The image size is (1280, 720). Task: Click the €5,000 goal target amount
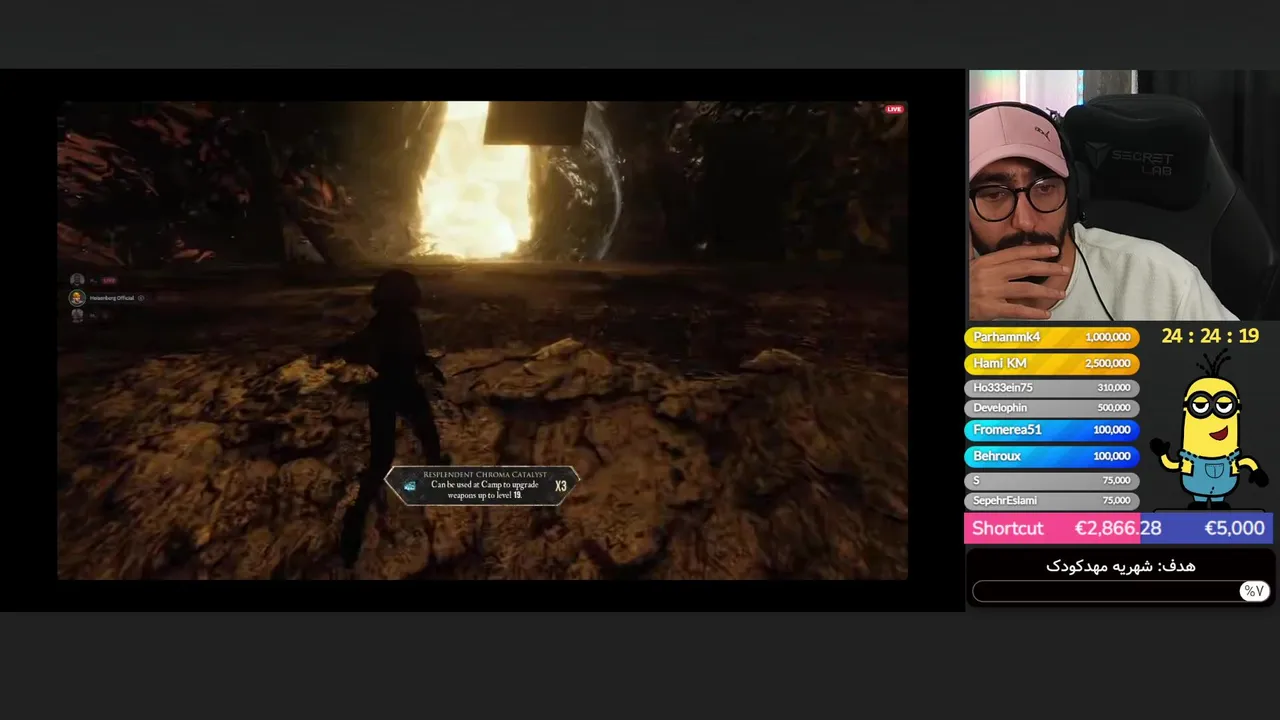[1234, 528]
